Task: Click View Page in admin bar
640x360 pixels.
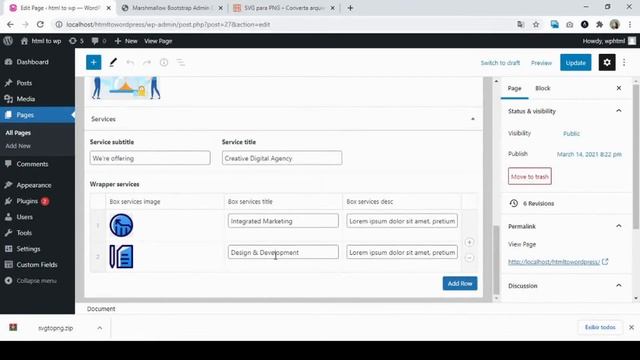Action: [158, 41]
